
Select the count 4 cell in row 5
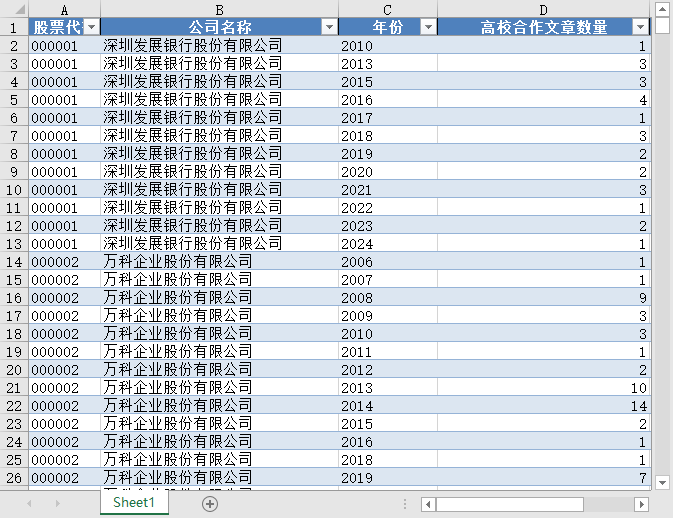pyautogui.click(x=543, y=100)
